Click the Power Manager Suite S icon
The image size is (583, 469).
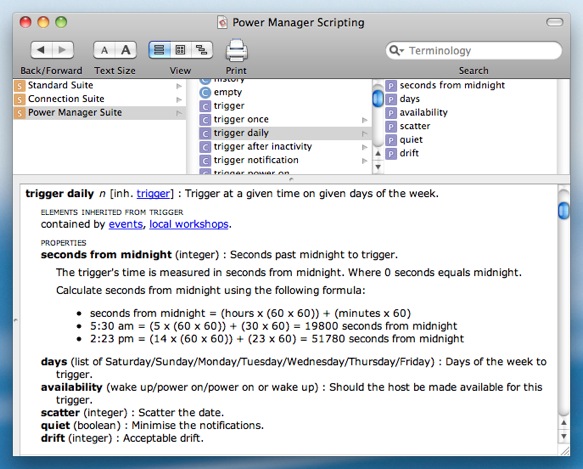pos(19,113)
